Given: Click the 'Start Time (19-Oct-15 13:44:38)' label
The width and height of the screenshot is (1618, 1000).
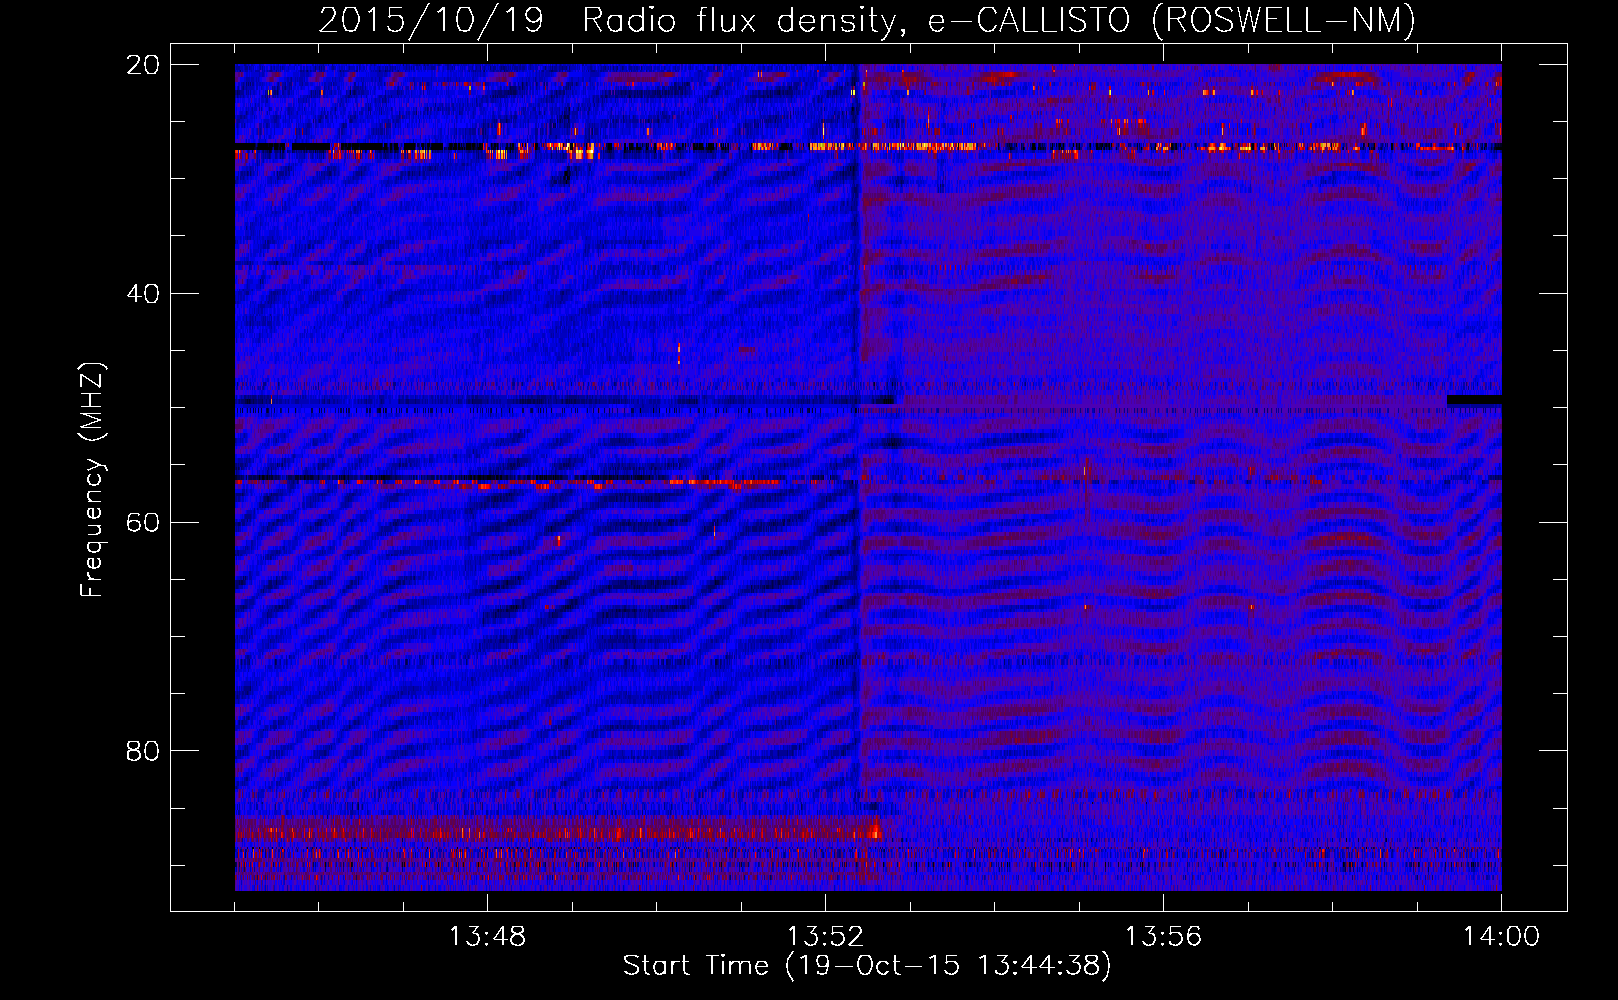Looking at the screenshot, I should point(867,966).
